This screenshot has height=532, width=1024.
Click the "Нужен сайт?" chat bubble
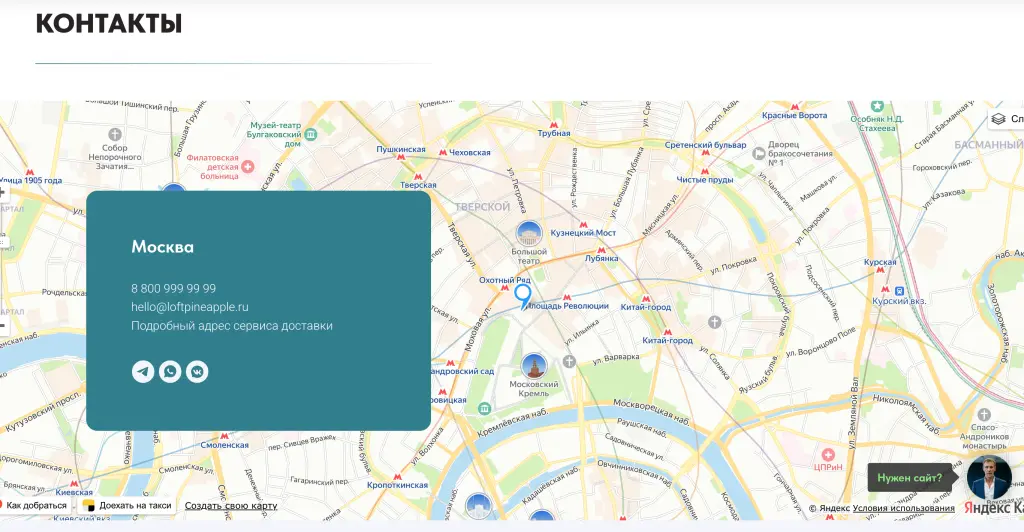(910, 478)
